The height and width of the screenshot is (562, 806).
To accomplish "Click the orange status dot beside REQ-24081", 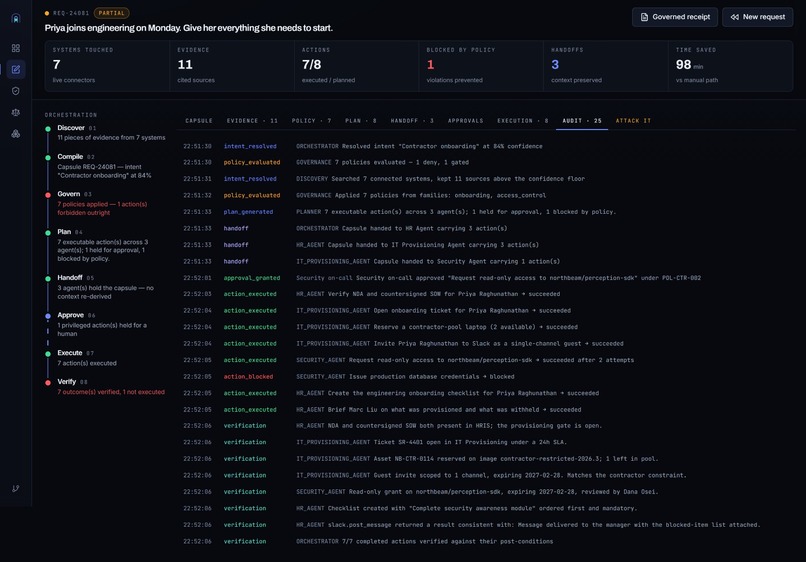I will click(47, 13).
